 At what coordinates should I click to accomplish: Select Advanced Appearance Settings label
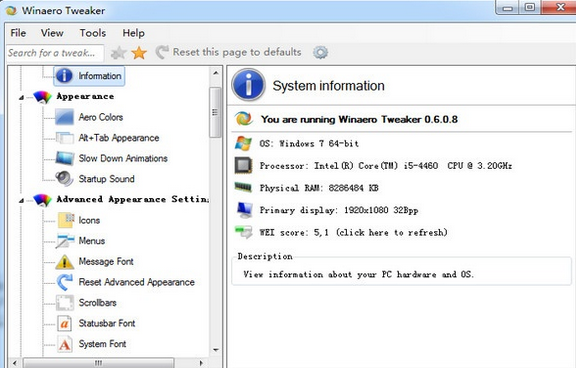pos(133,199)
